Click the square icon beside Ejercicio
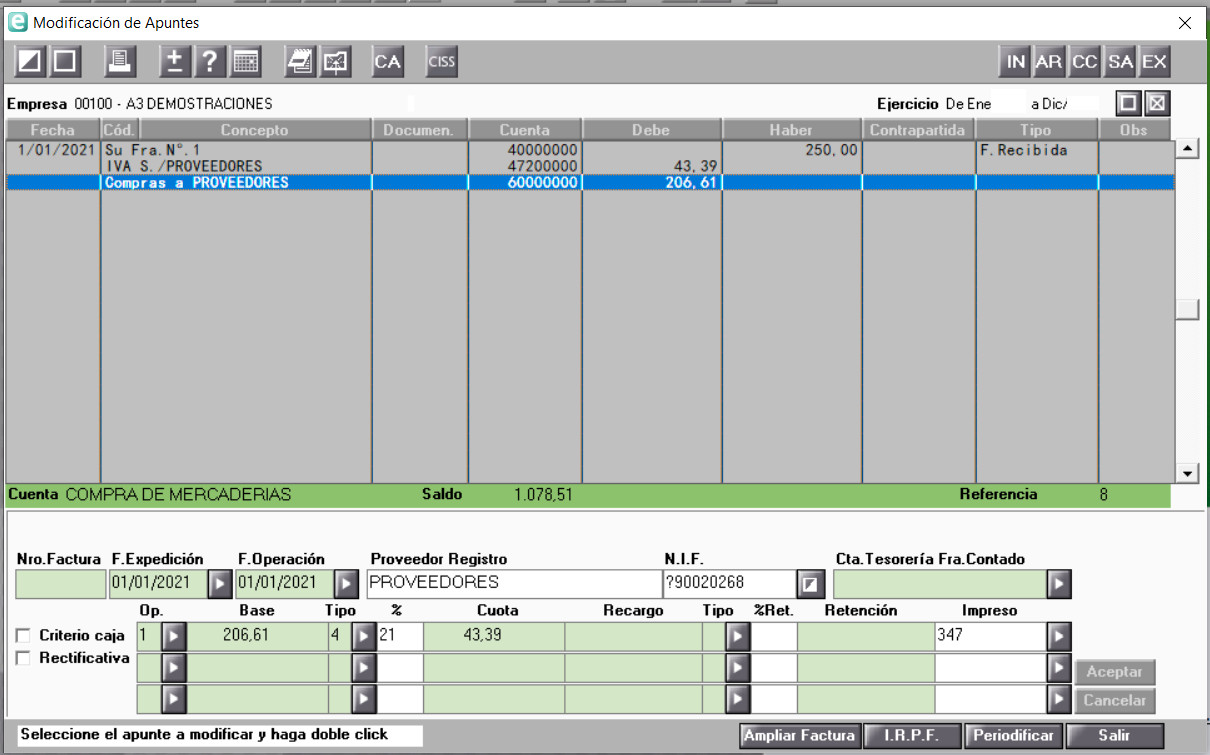The width and height of the screenshot is (1210, 755). tap(1129, 103)
